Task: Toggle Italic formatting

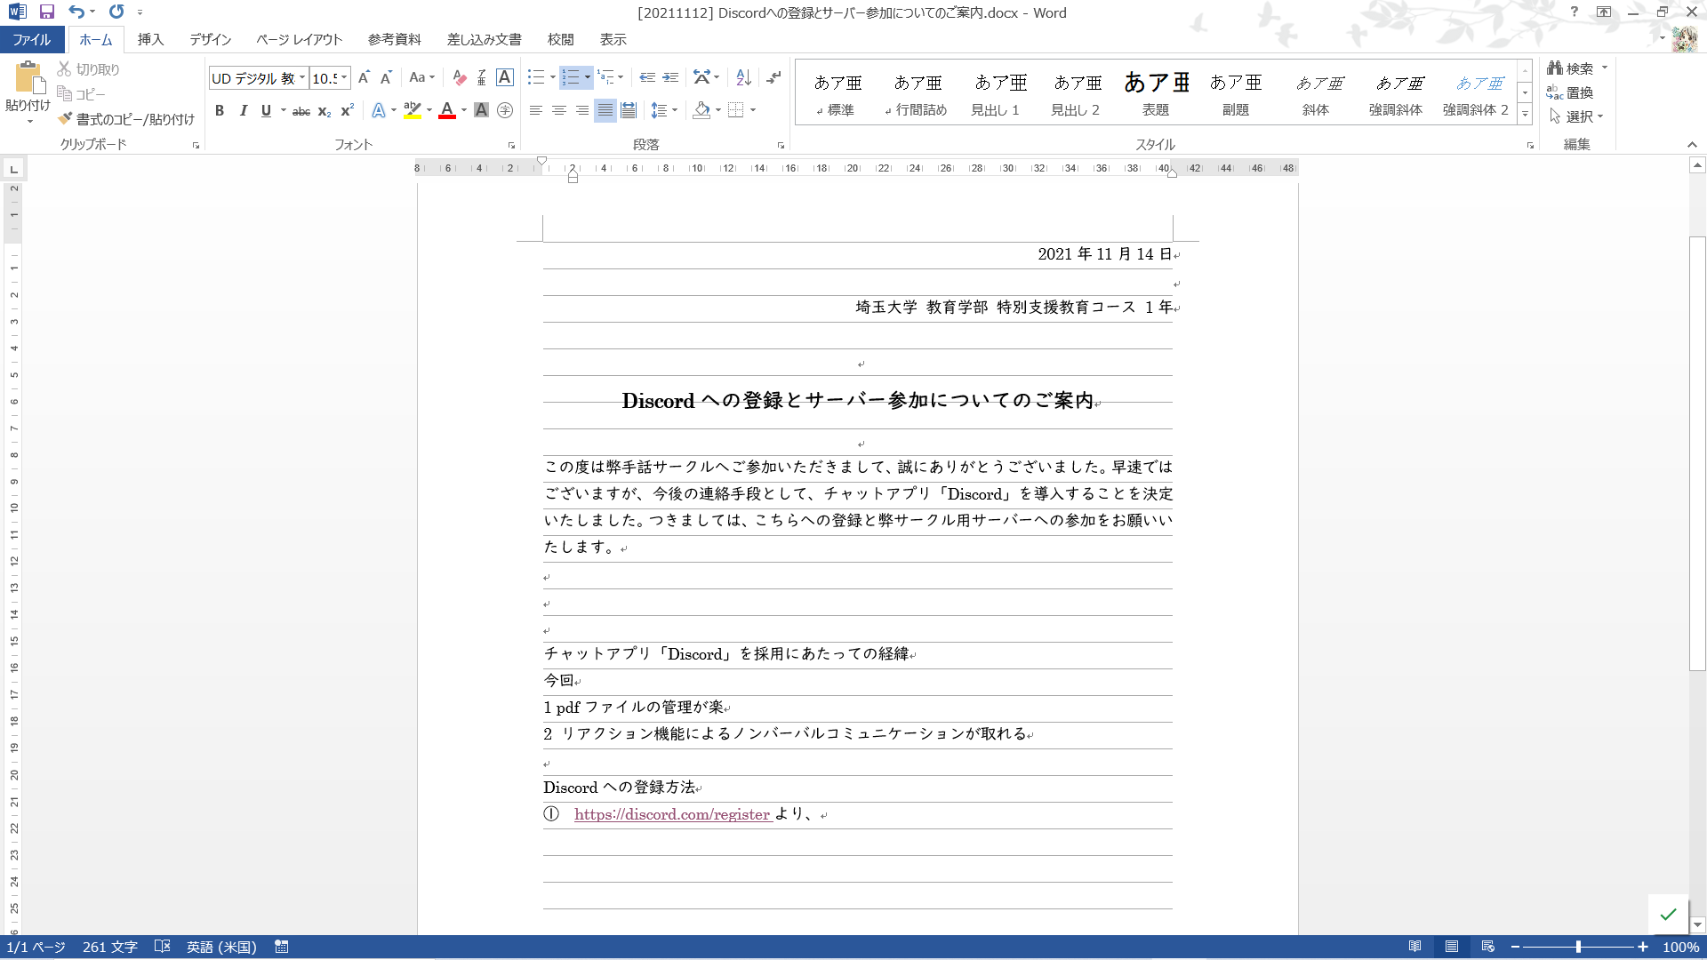Action: (243, 111)
